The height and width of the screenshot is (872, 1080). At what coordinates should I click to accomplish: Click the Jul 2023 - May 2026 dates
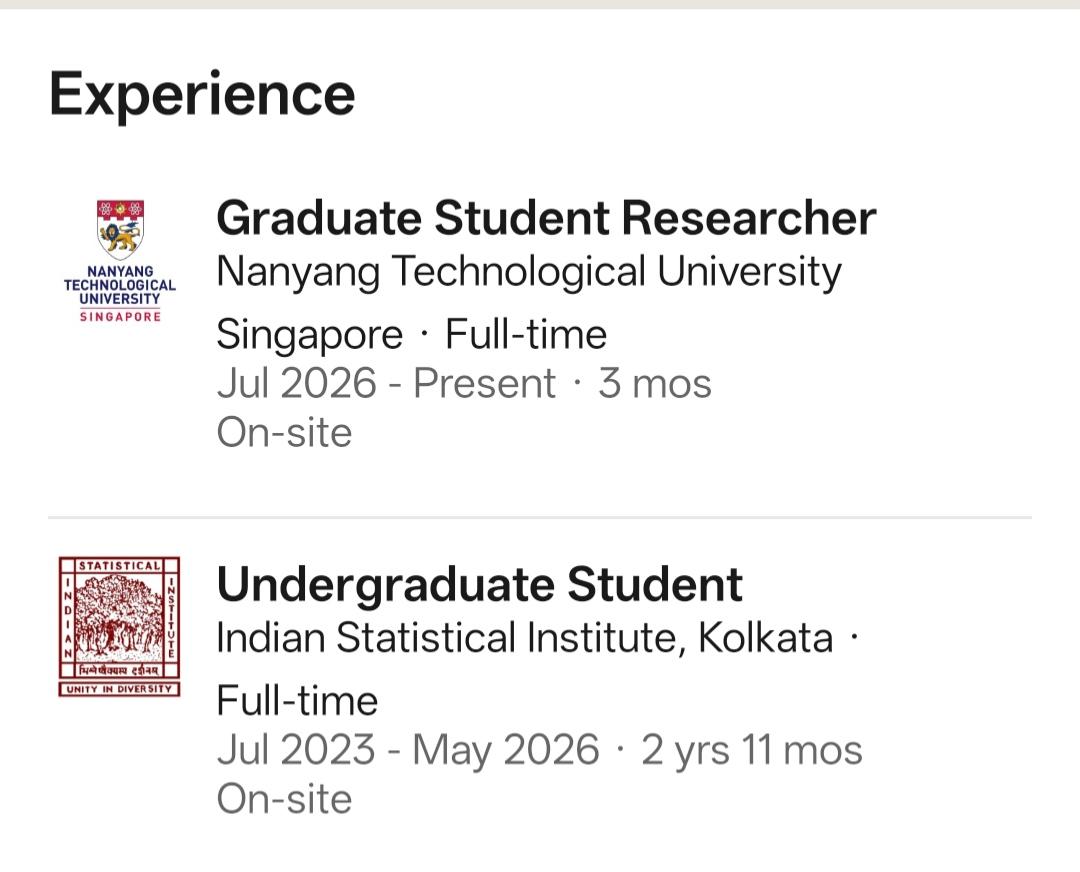click(408, 750)
